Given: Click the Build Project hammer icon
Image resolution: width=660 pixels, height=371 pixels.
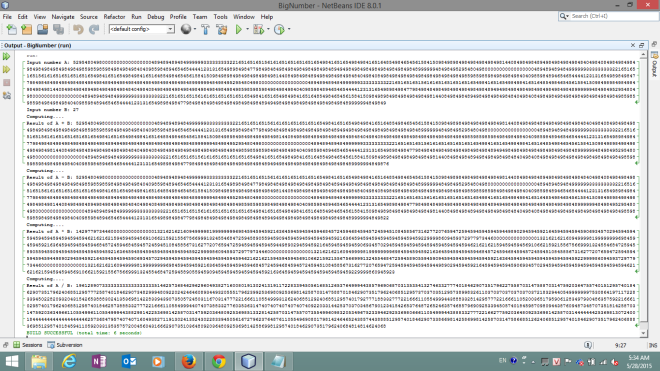Looking at the screenshot, I should tap(205, 29).
